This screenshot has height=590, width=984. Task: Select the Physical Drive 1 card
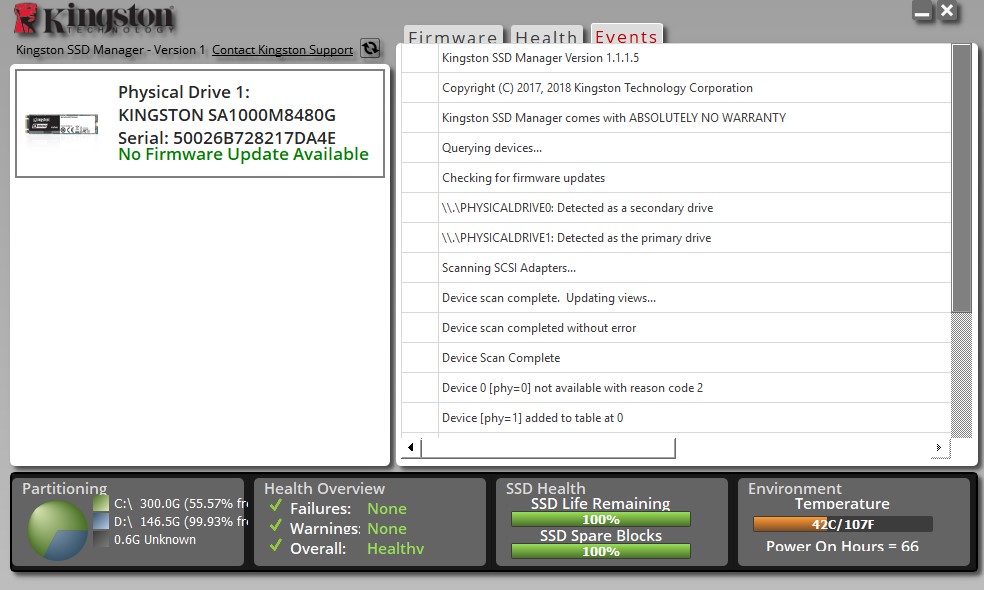200,123
